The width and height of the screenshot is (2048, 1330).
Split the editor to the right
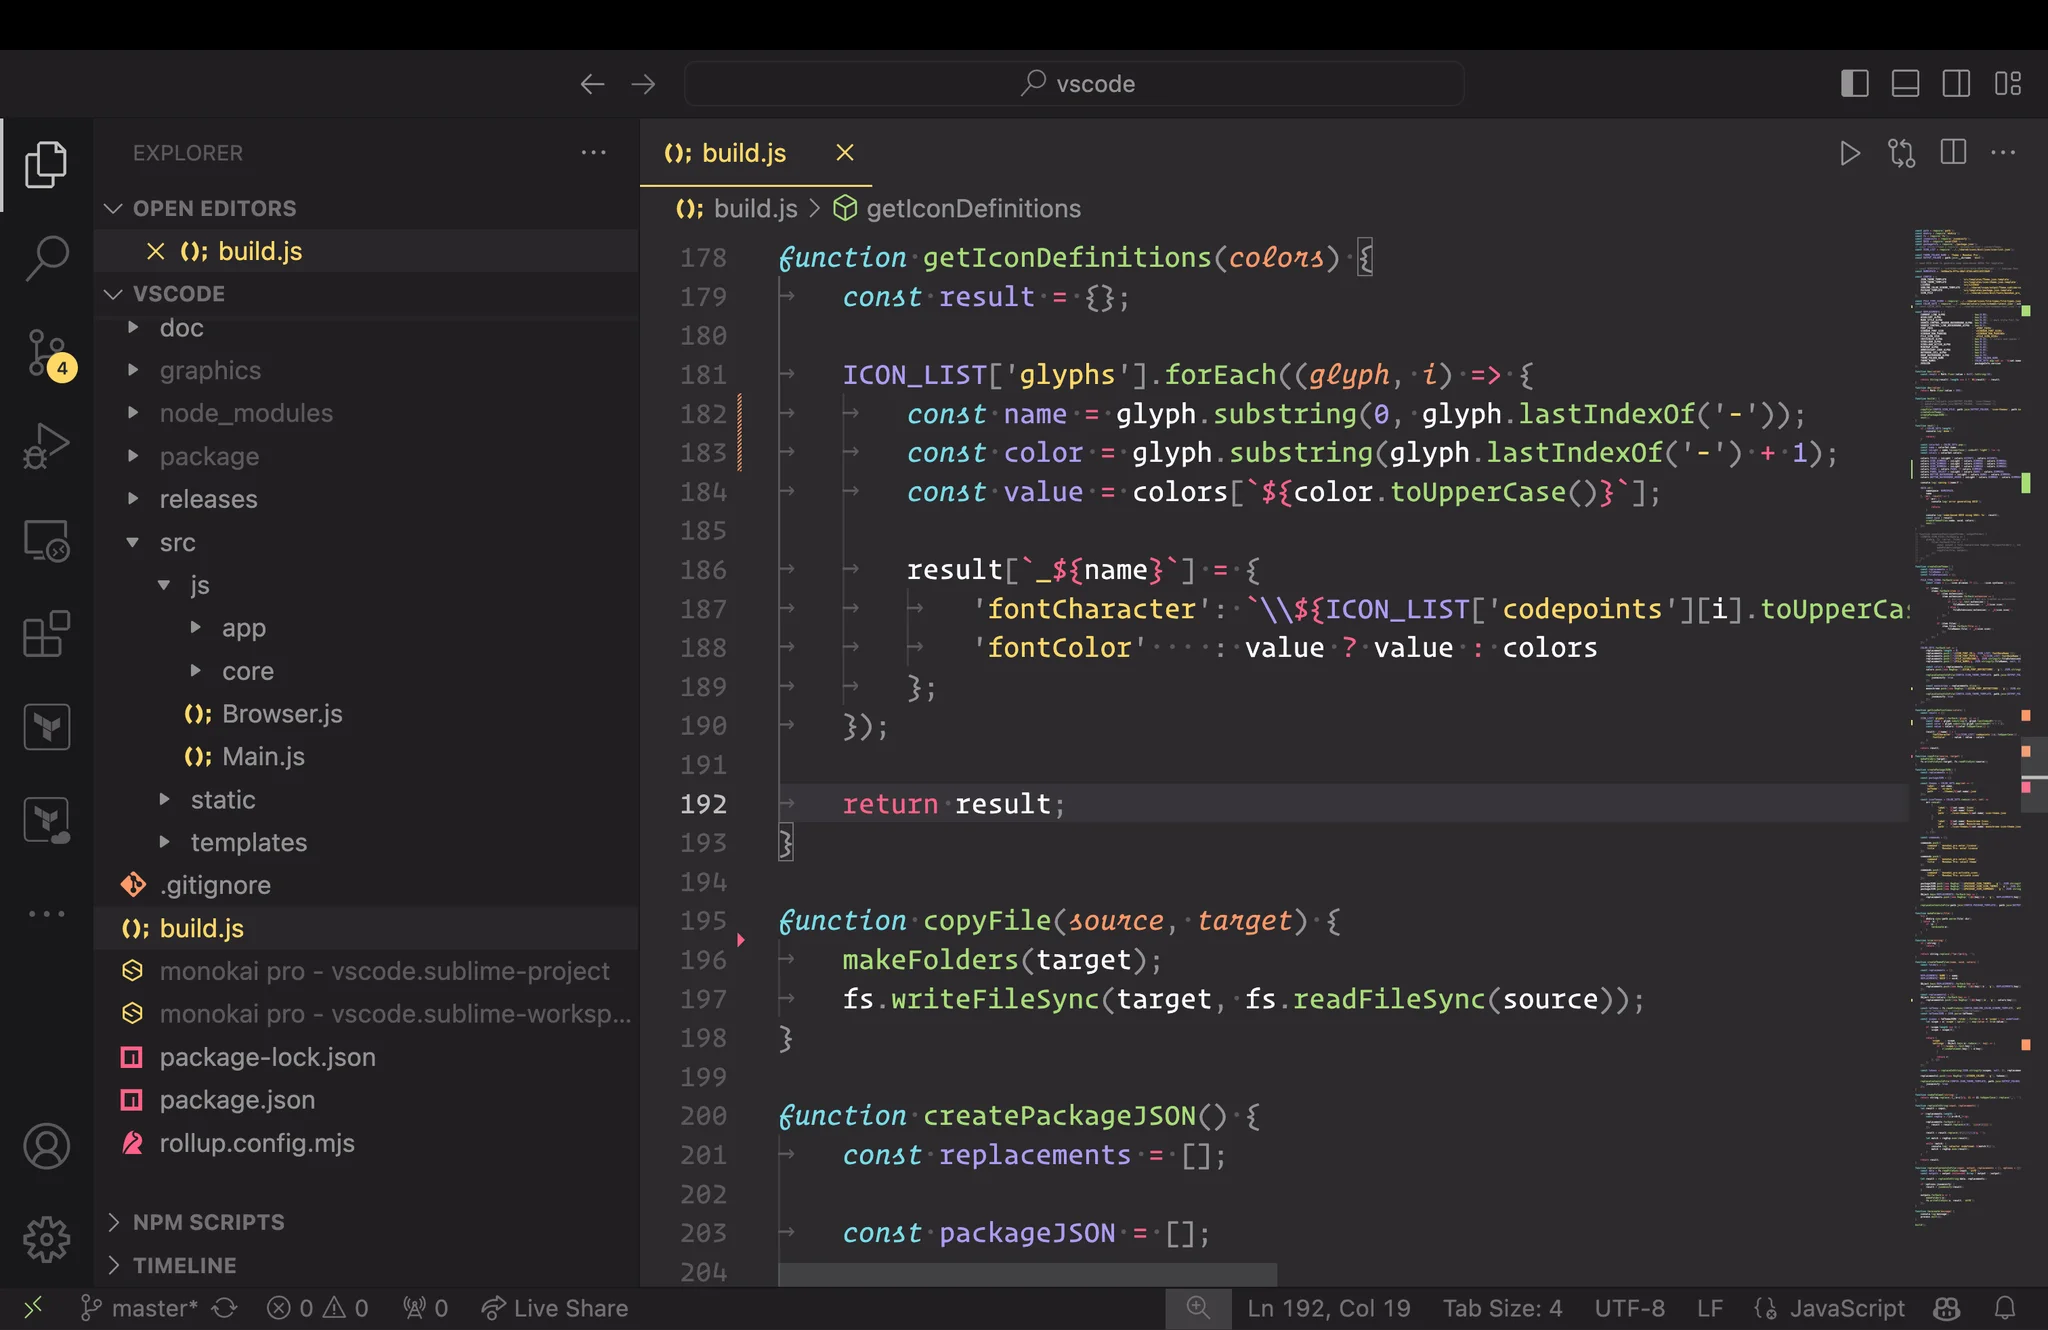(x=1953, y=153)
